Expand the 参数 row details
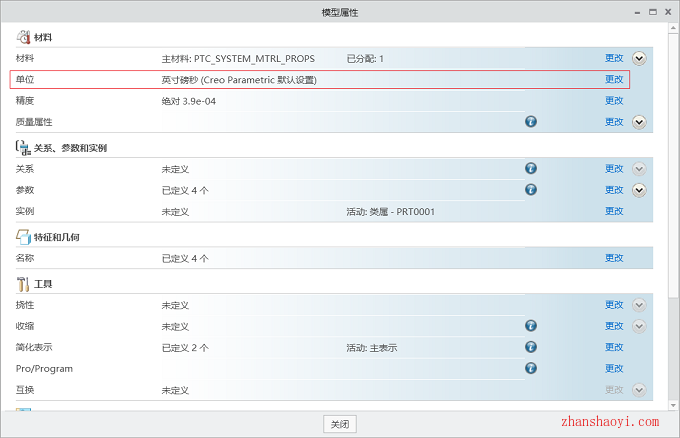The image size is (680, 438). 639,190
